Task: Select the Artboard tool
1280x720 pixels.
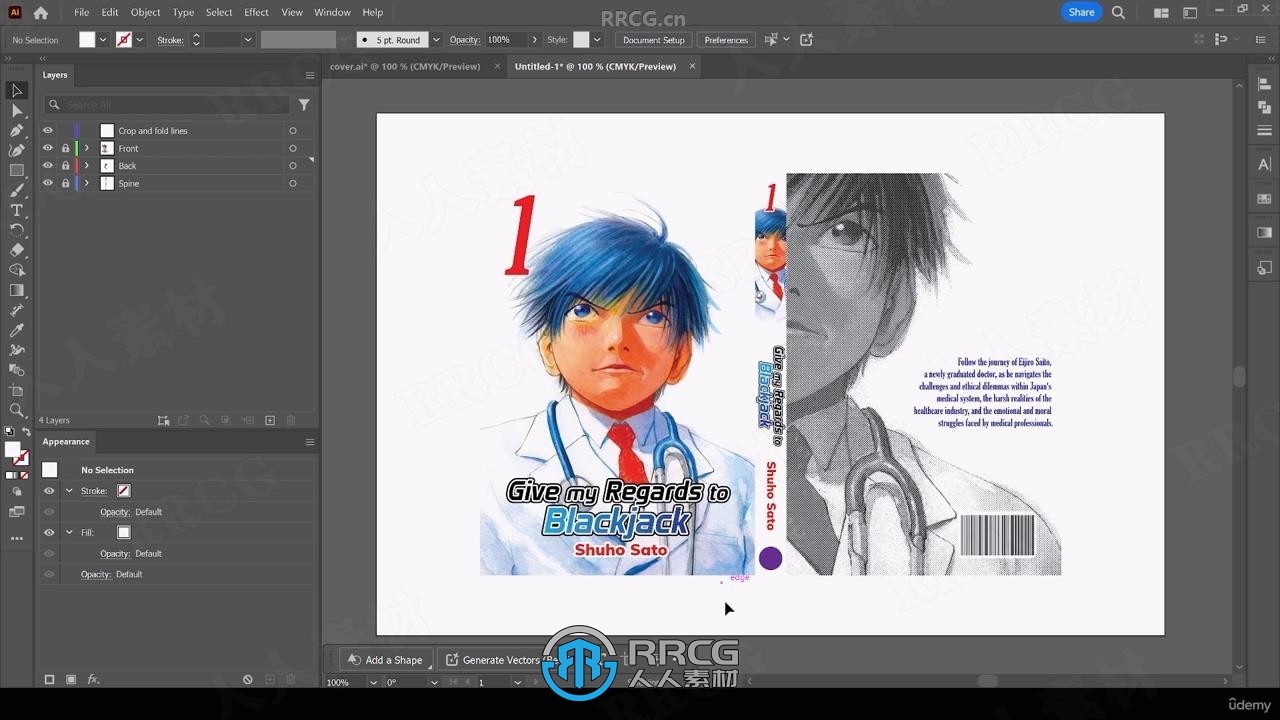Action: point(17,390)
